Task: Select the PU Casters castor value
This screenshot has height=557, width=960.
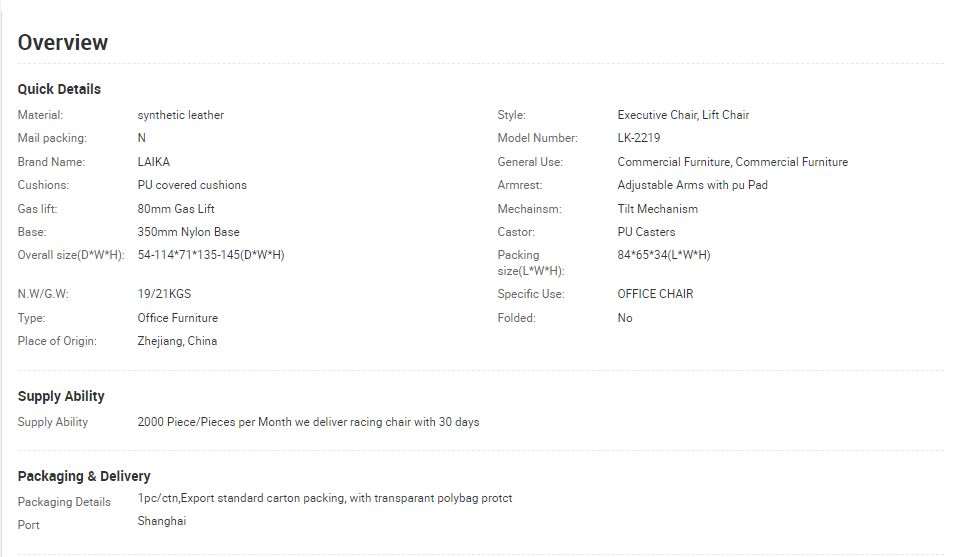Action: [646, 232]
